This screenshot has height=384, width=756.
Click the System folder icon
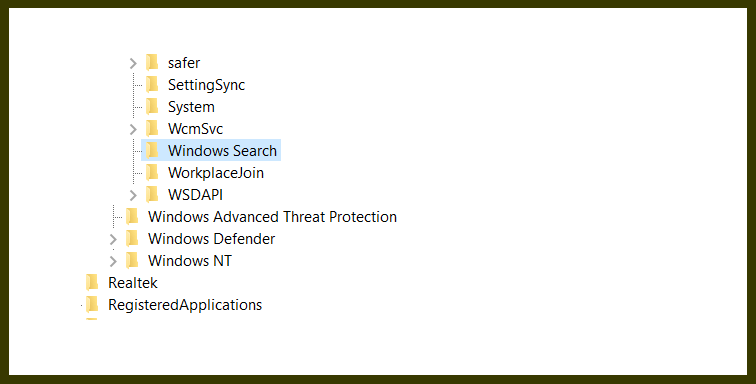tap(152, 107)
